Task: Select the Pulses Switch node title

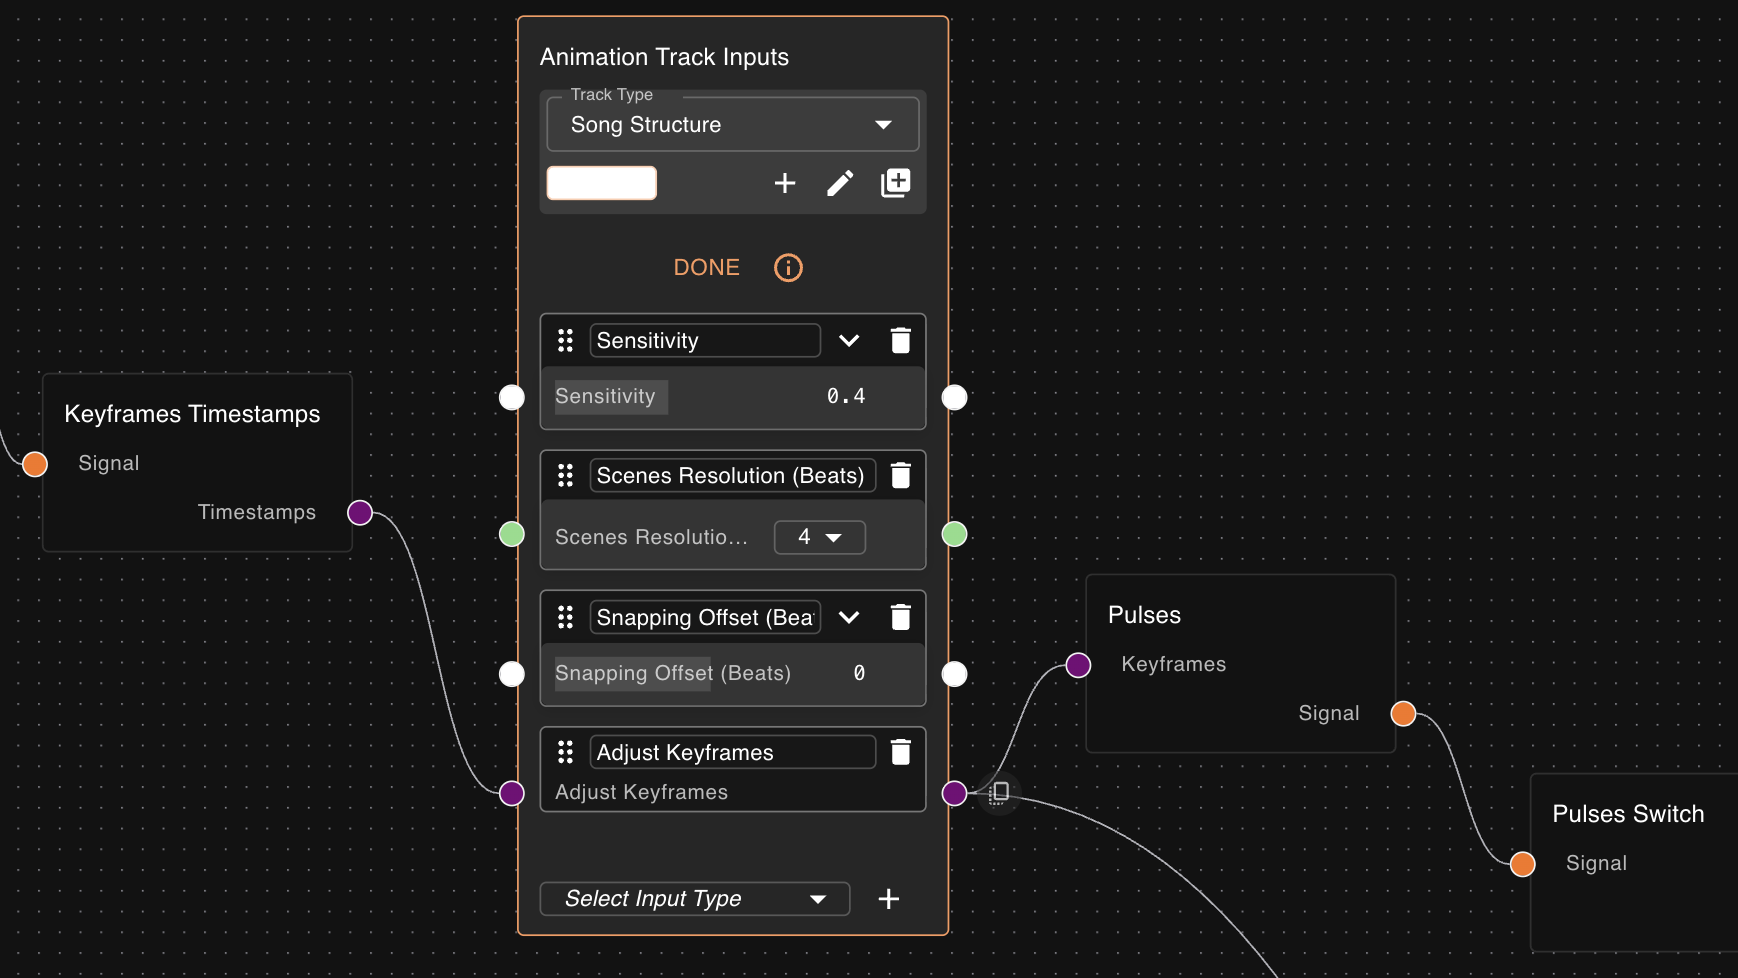Action: 1628,814
